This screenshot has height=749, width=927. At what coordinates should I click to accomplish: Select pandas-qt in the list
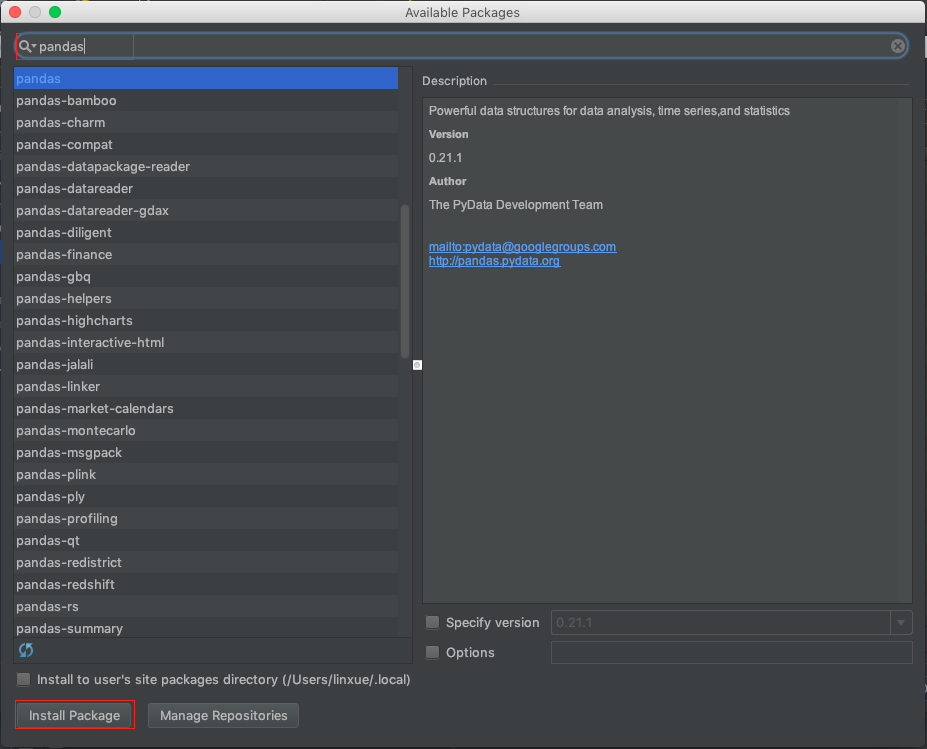[x=206, y=540]
